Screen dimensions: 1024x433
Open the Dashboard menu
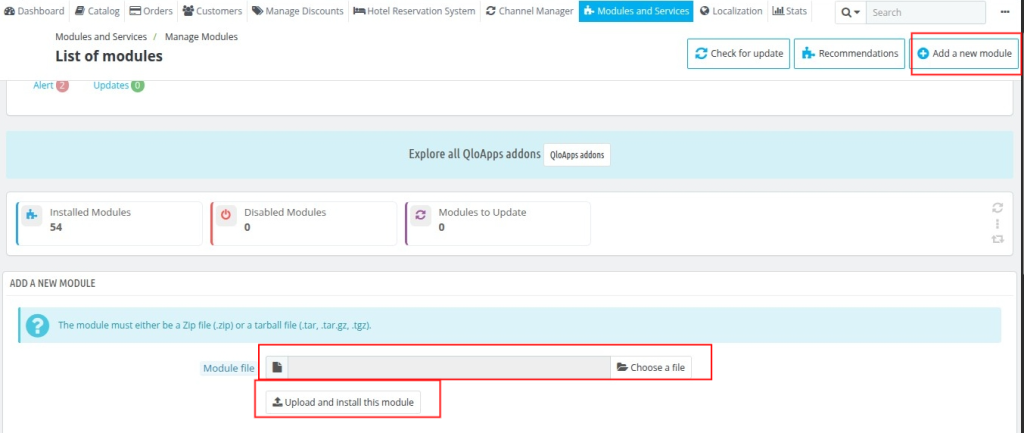(x=35, y=11)
